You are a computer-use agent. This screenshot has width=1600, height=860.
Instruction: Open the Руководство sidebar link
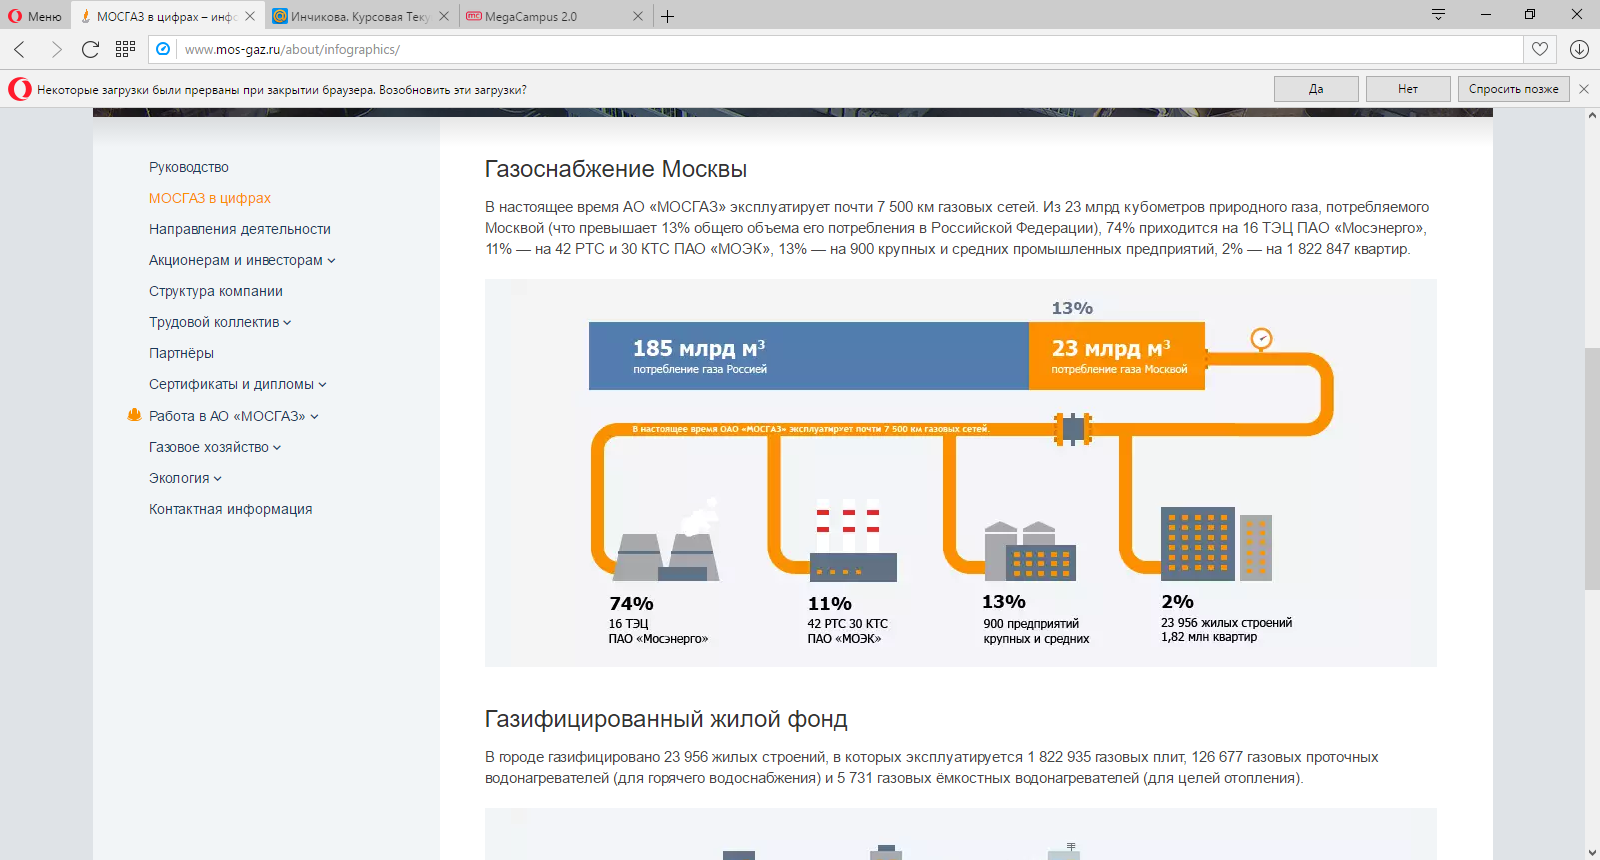[189, 167]
